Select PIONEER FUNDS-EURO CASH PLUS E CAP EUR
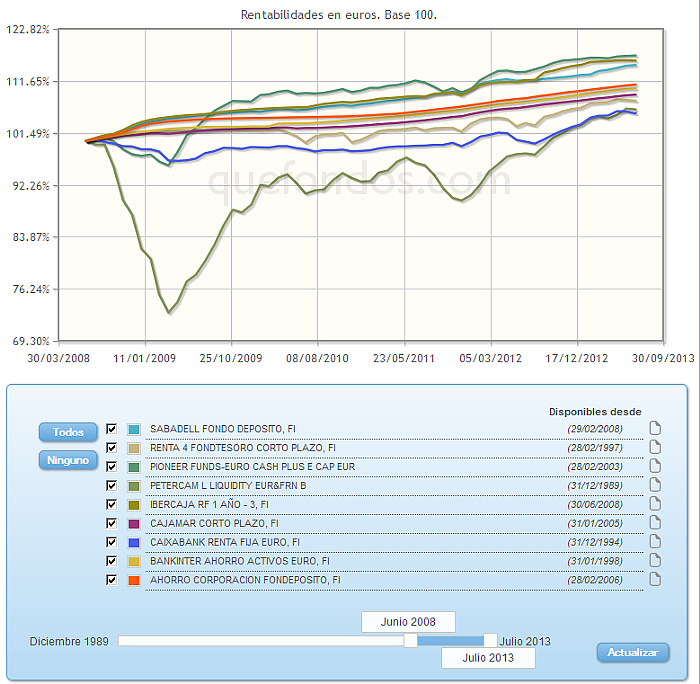The image size is (700, 684). (253, 467)
